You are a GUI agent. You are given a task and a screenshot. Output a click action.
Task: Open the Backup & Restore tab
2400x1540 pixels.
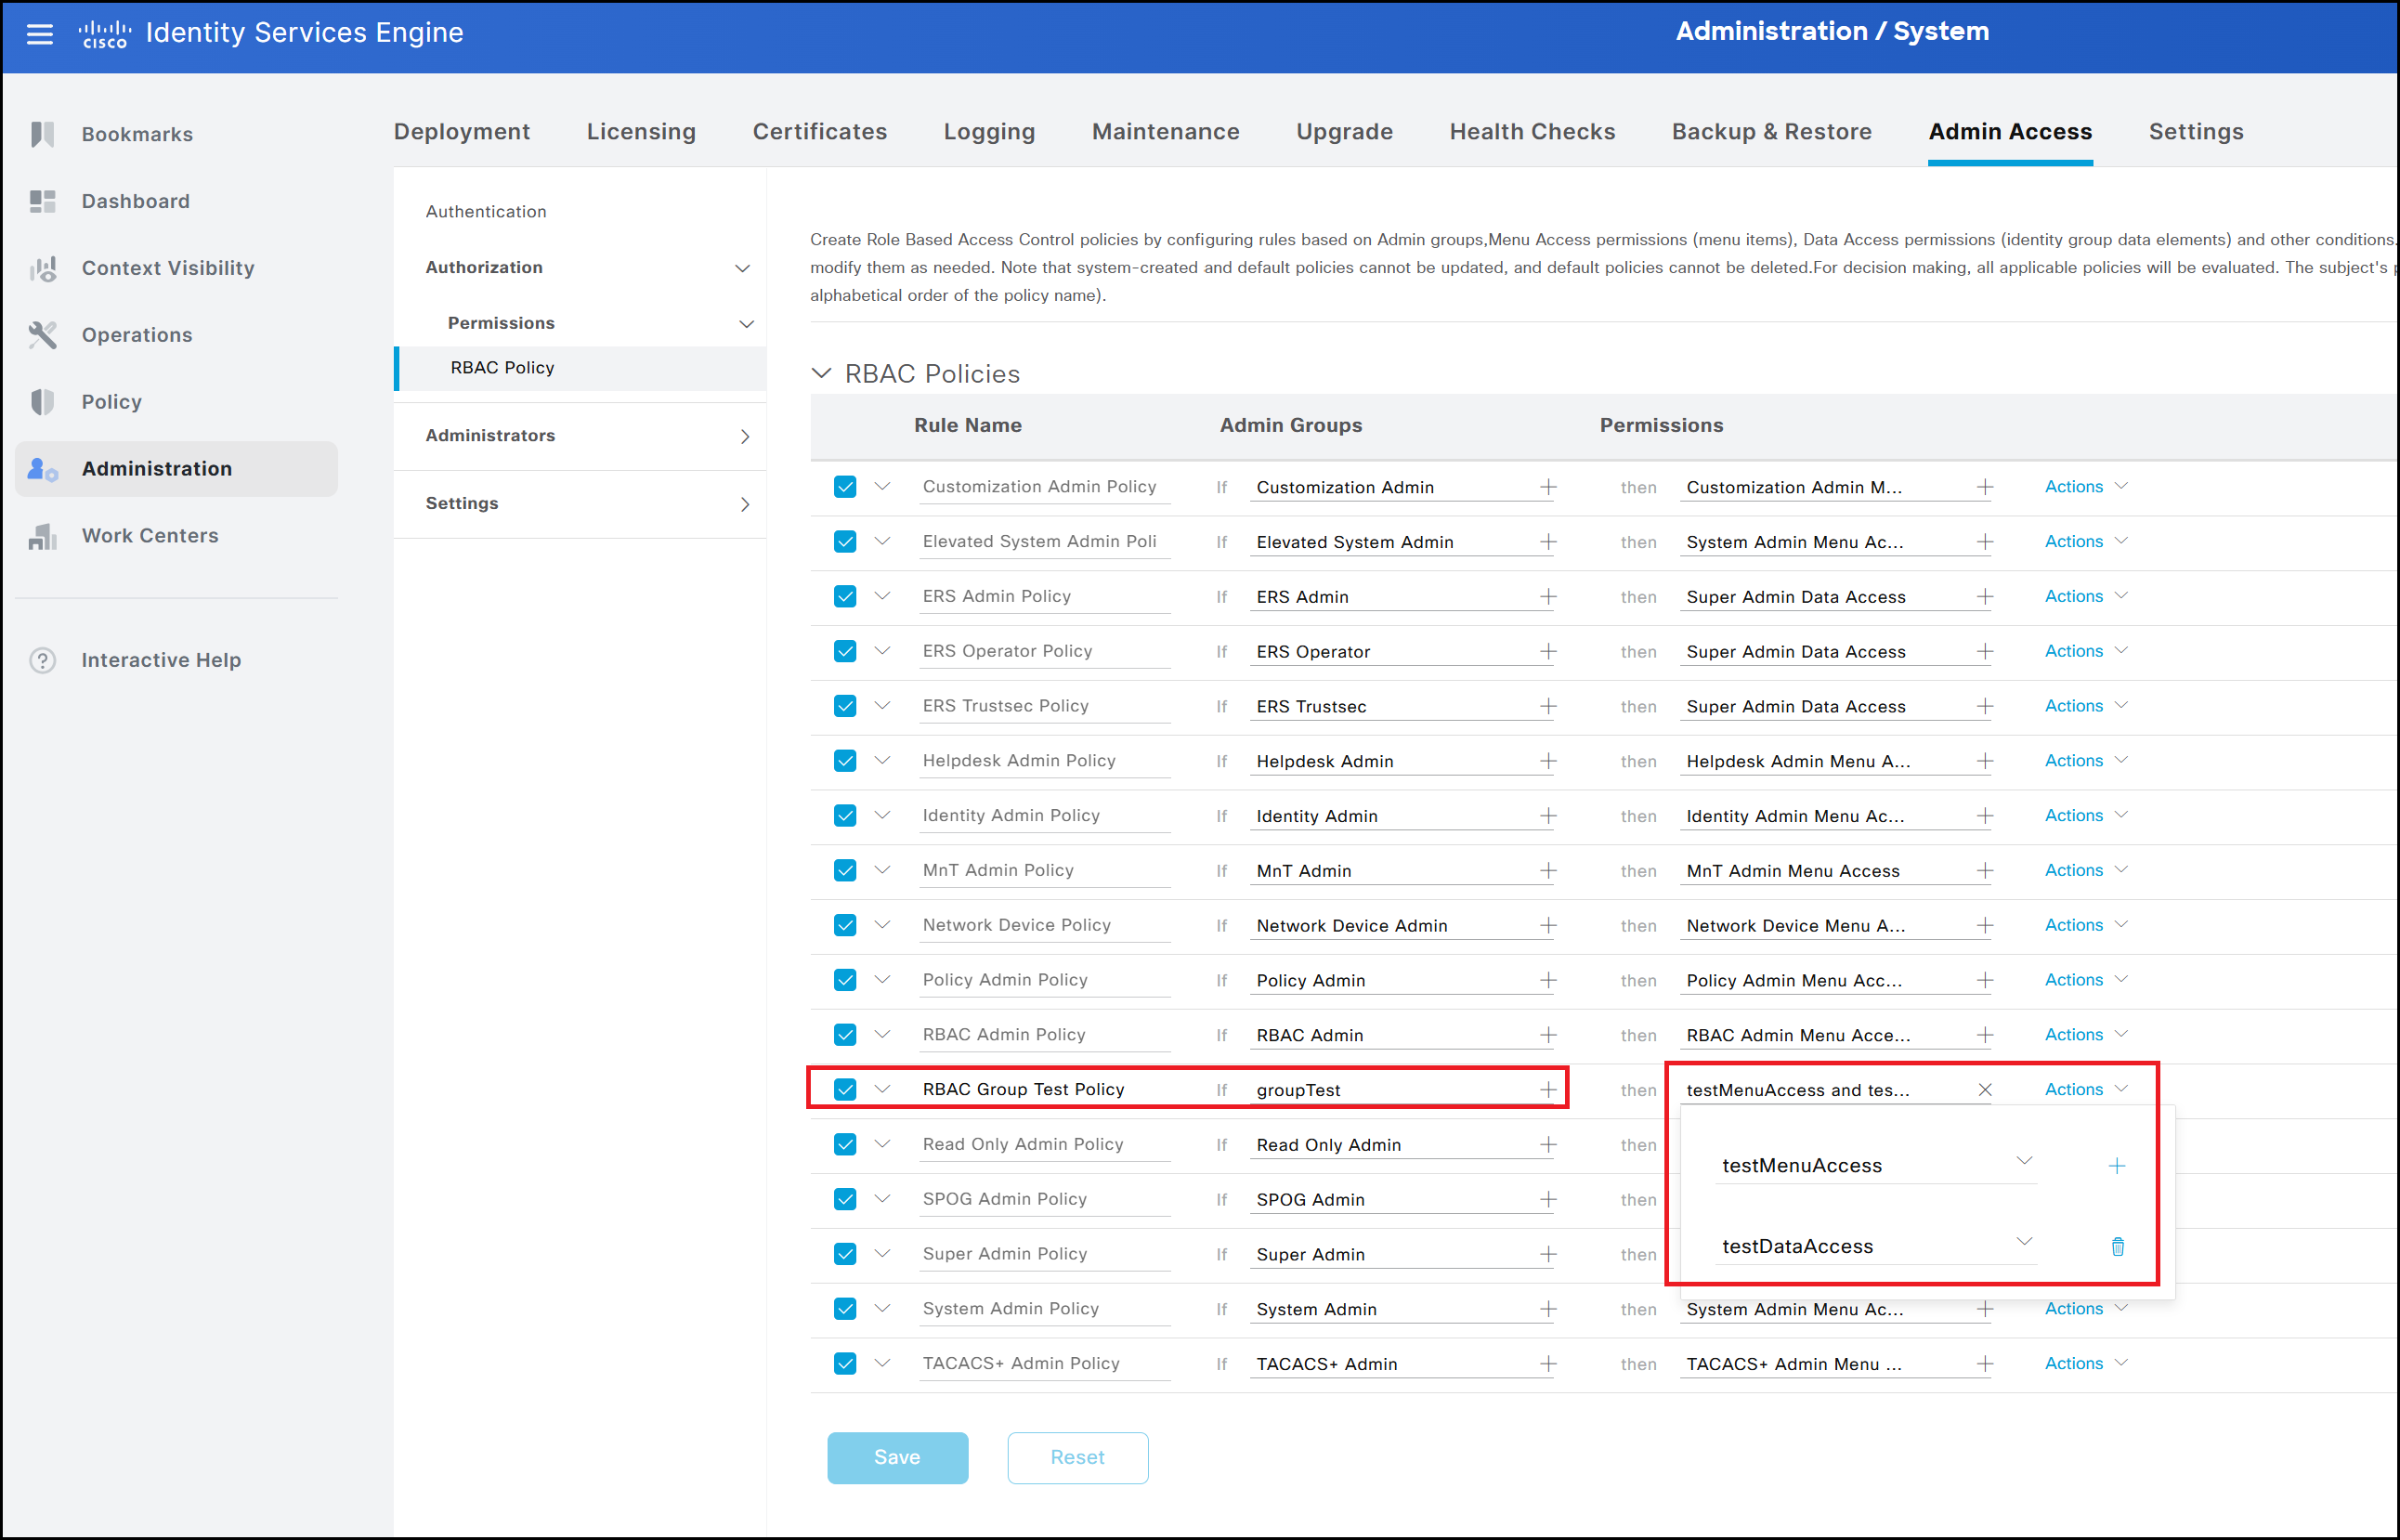pos(1771,131)
